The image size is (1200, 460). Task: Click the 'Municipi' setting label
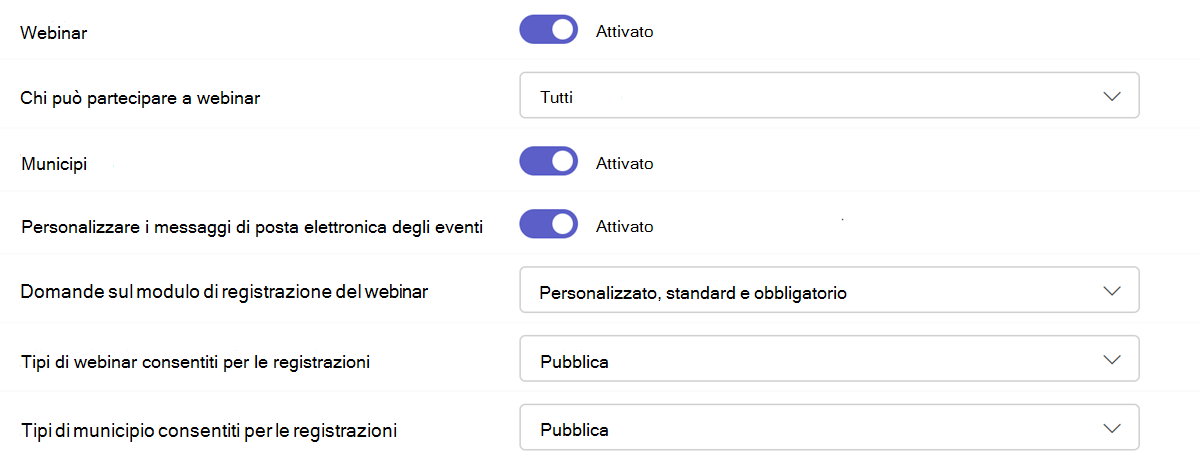54,164
